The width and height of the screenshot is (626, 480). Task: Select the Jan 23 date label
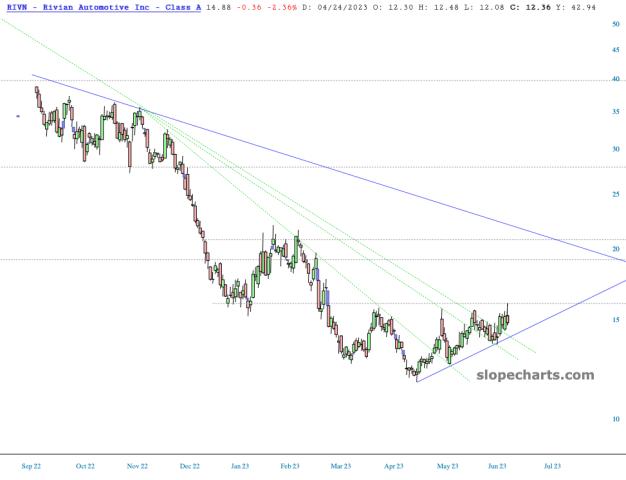pos(239,465)
